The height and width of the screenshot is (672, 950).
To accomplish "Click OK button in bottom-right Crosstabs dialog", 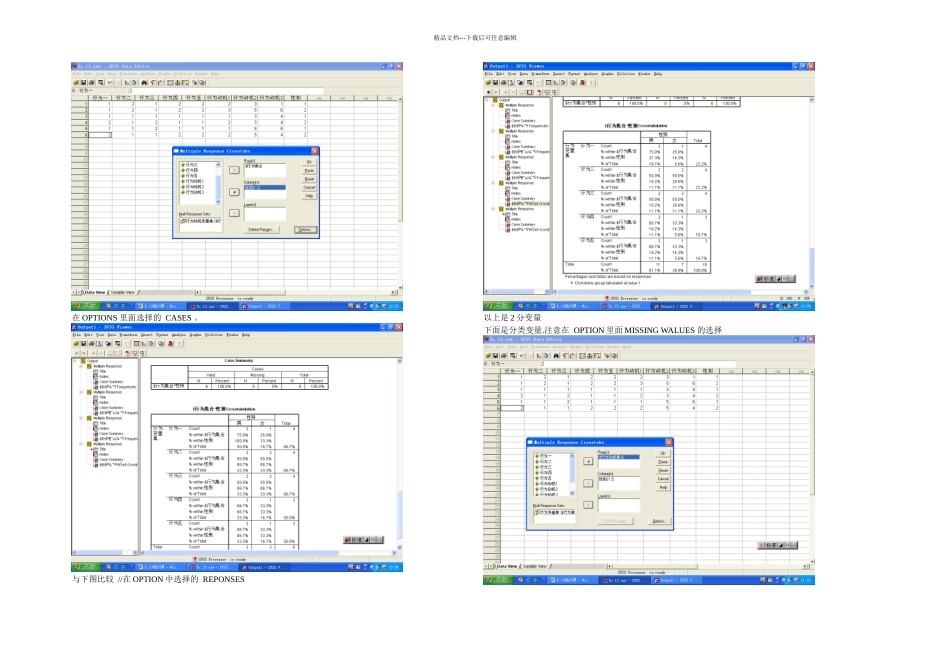I will click(x=663, y=453).
